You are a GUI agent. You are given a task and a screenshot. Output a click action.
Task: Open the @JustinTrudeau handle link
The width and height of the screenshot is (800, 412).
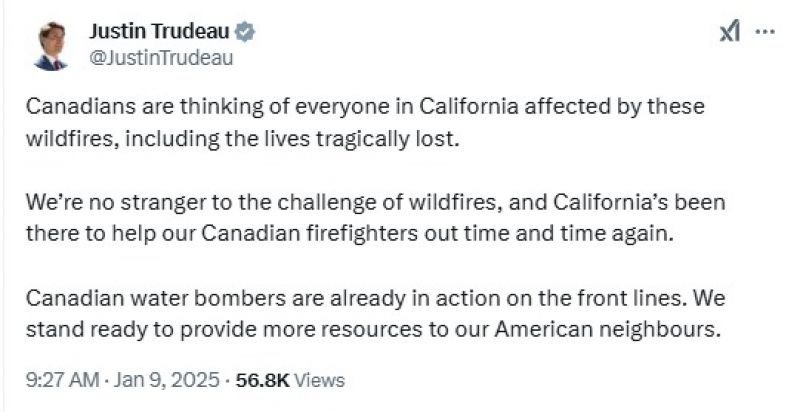point(161,57)
